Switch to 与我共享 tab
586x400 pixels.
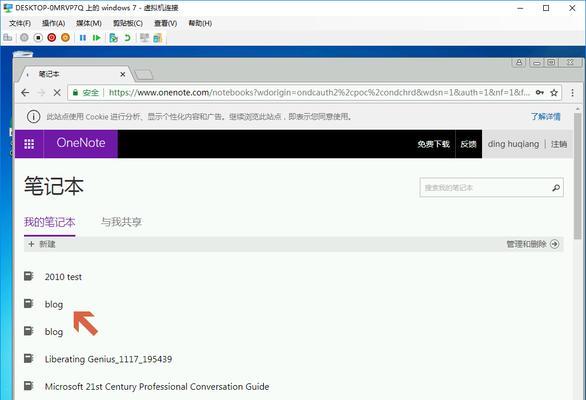click(121, 222)
